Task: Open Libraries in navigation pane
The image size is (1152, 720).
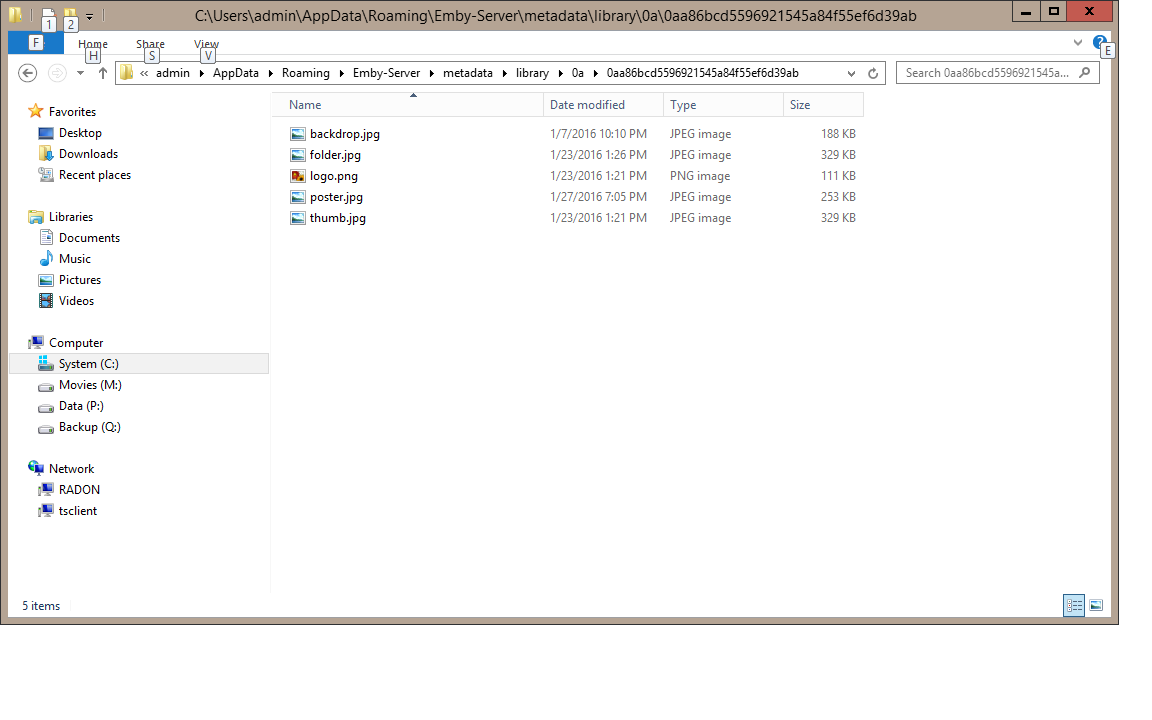Action: (71, 217)
